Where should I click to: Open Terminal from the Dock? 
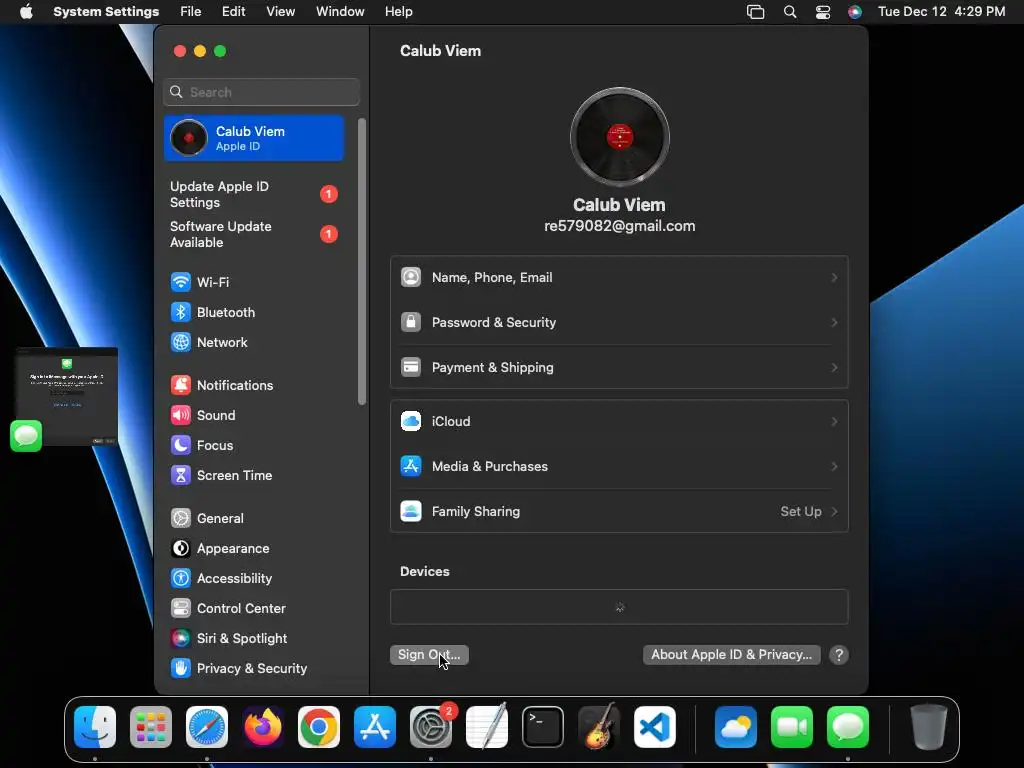543,727
